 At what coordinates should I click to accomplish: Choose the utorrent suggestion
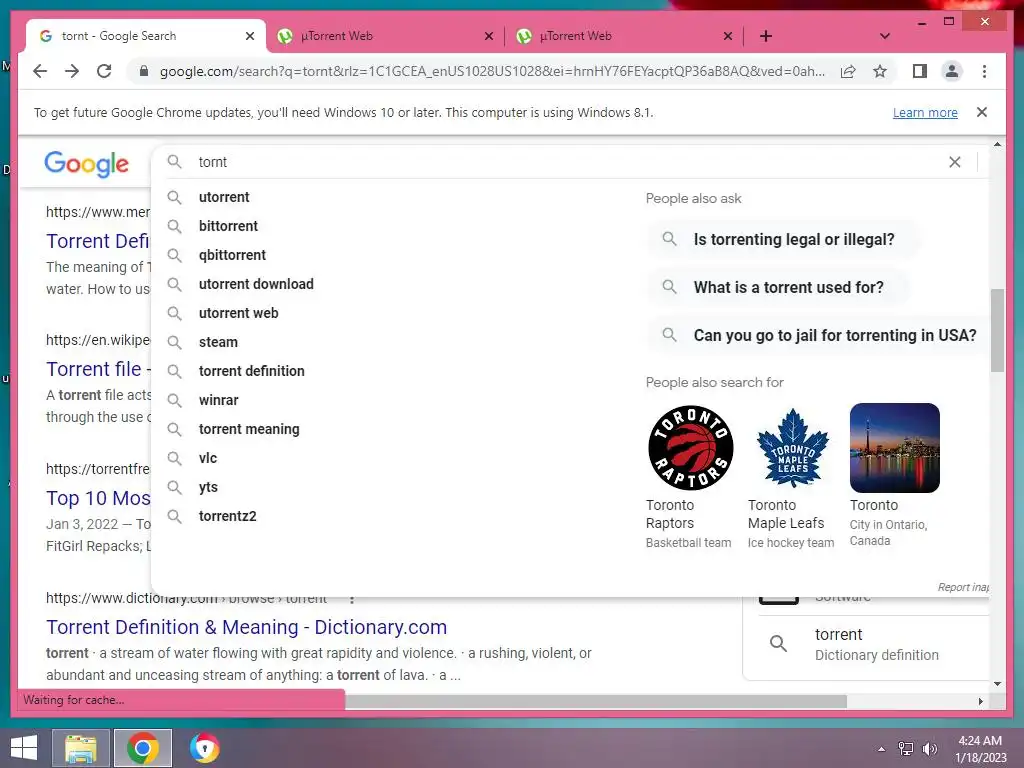(224, 197)
